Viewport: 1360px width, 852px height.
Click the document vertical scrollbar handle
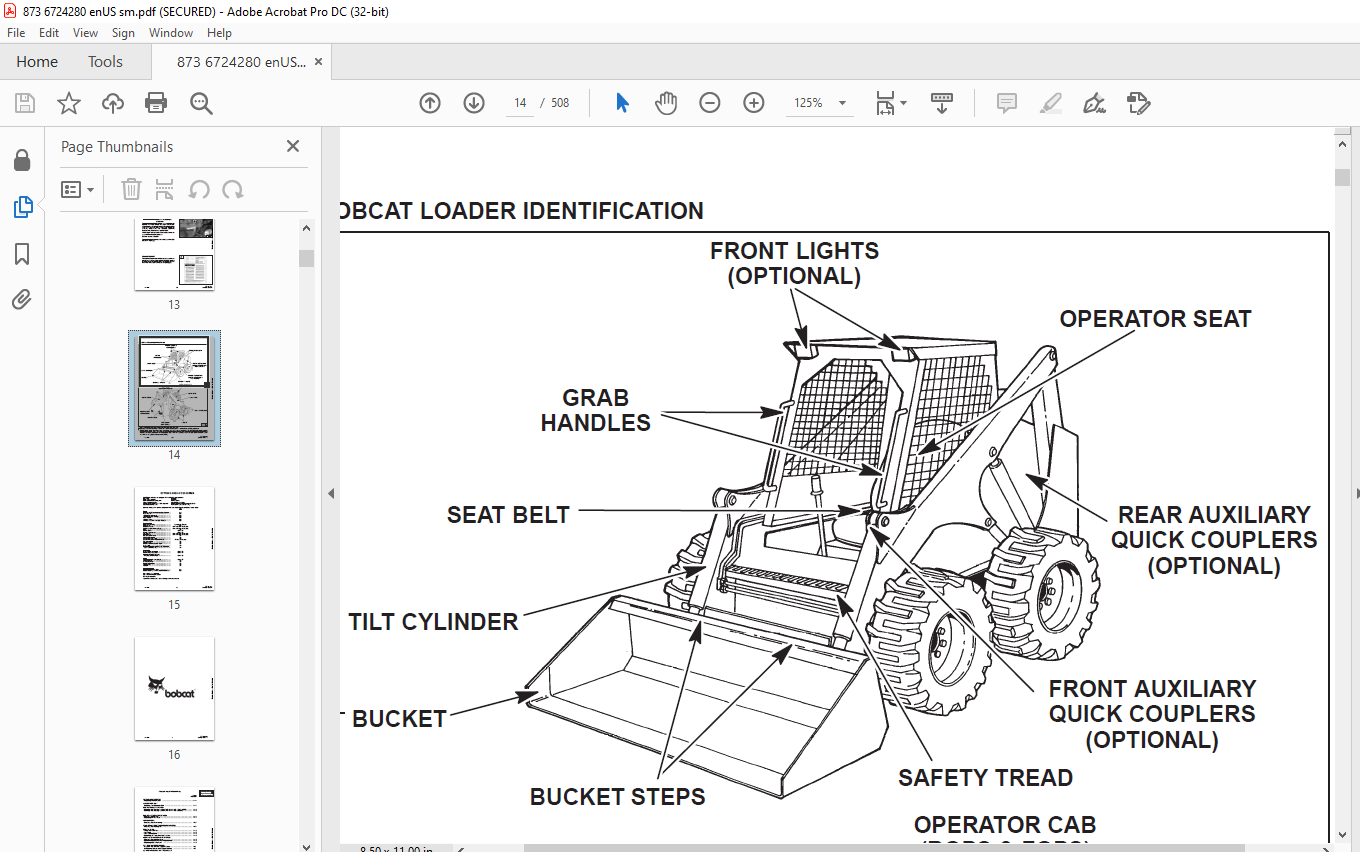click(1342, 177)
